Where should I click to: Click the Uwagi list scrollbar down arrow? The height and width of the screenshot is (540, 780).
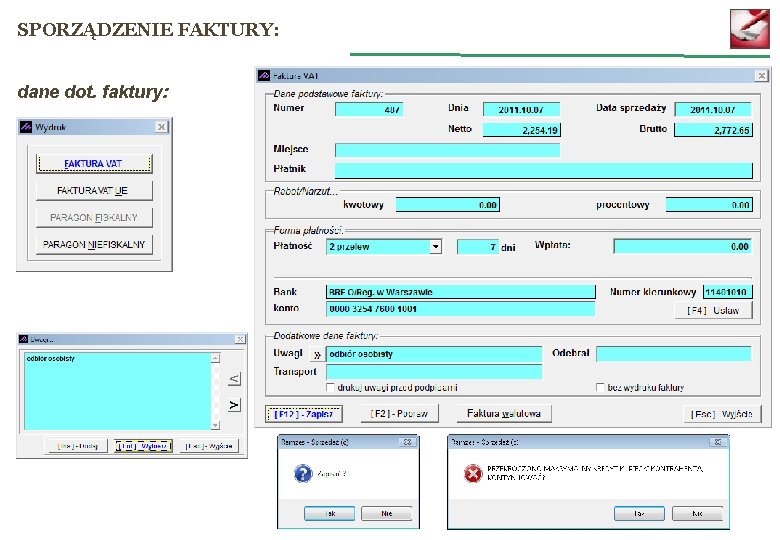[215, 425]
